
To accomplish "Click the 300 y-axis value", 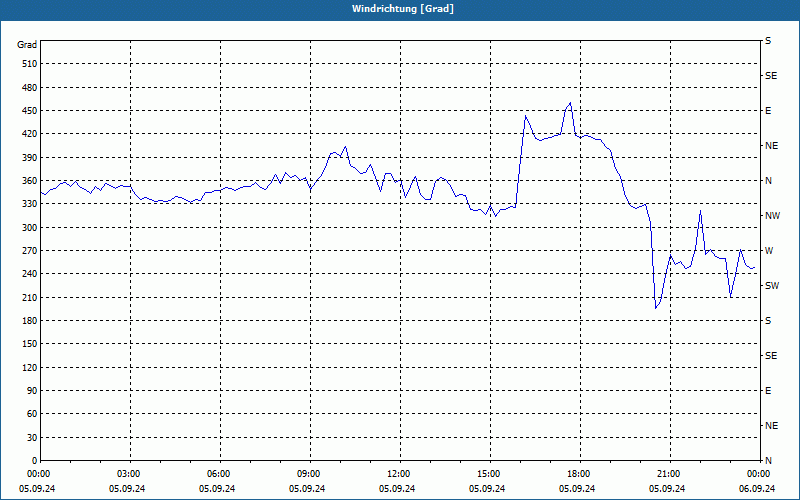I will (30, 228).
